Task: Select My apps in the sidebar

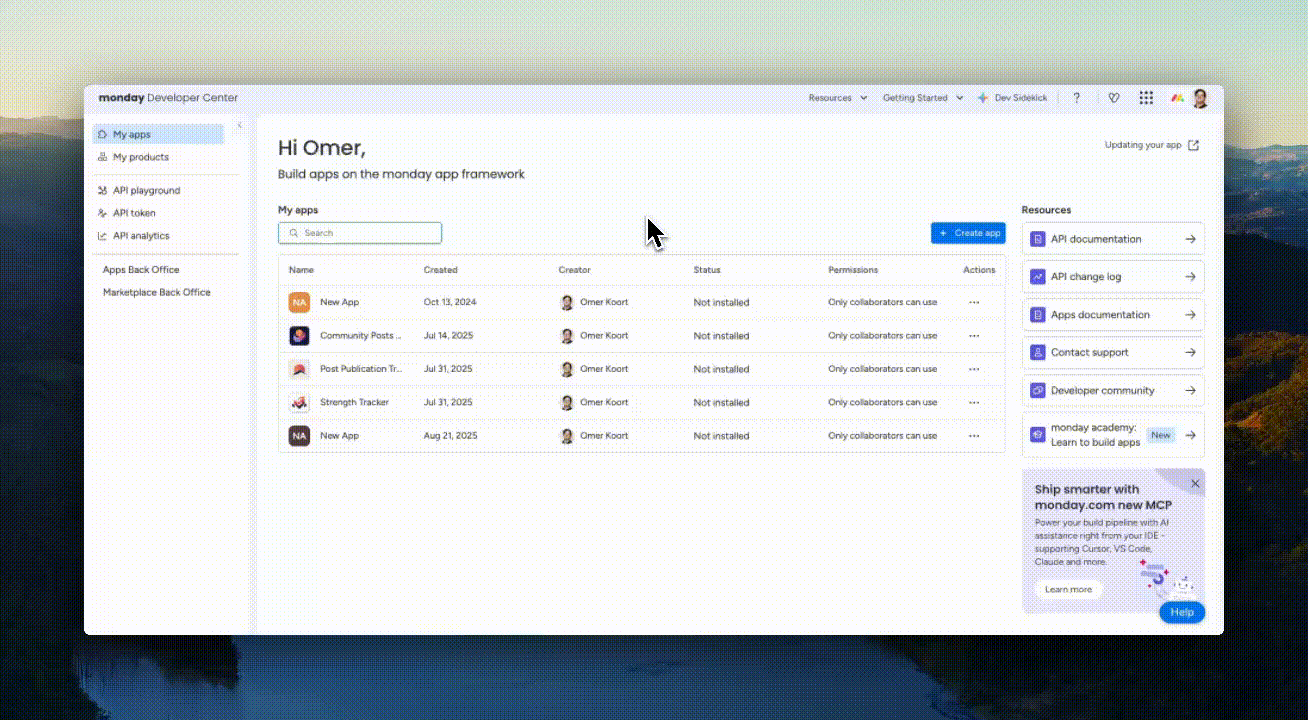Action: (158, 134)
